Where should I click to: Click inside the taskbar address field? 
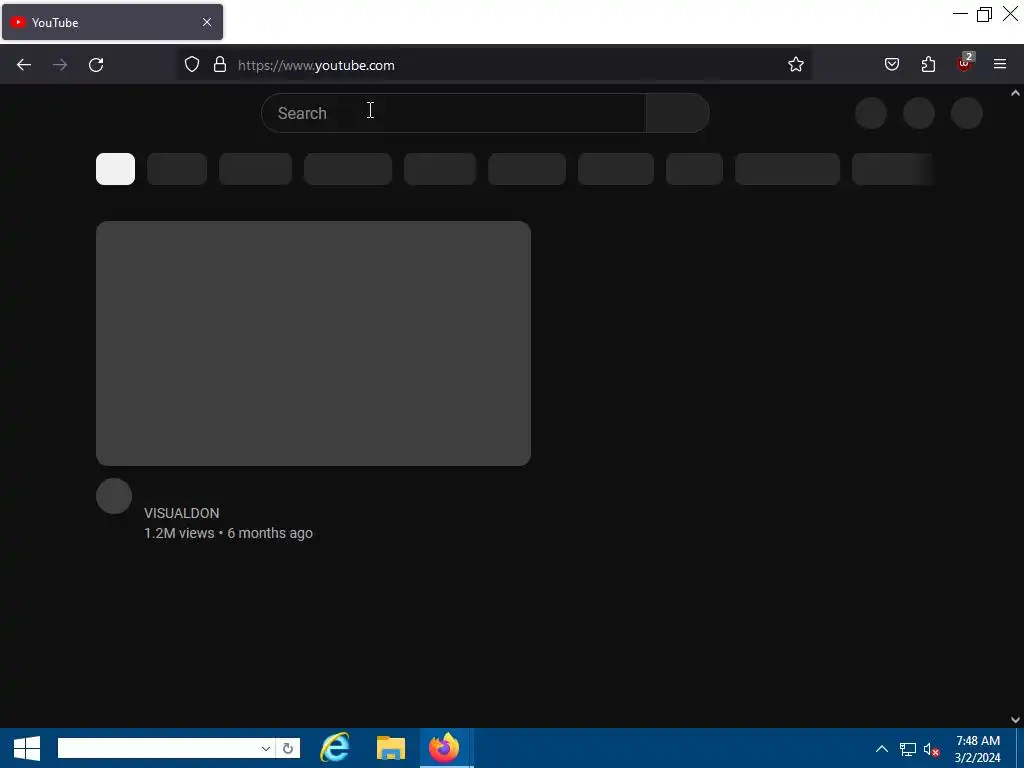158,748
